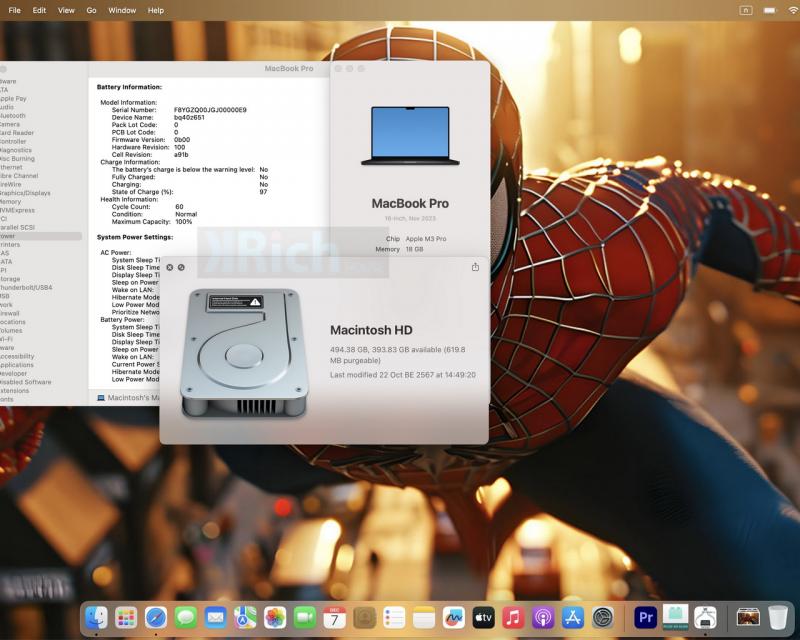Open the Window menu
The image size is (800, 640).
pyautogui.click(x=122, y=10)
